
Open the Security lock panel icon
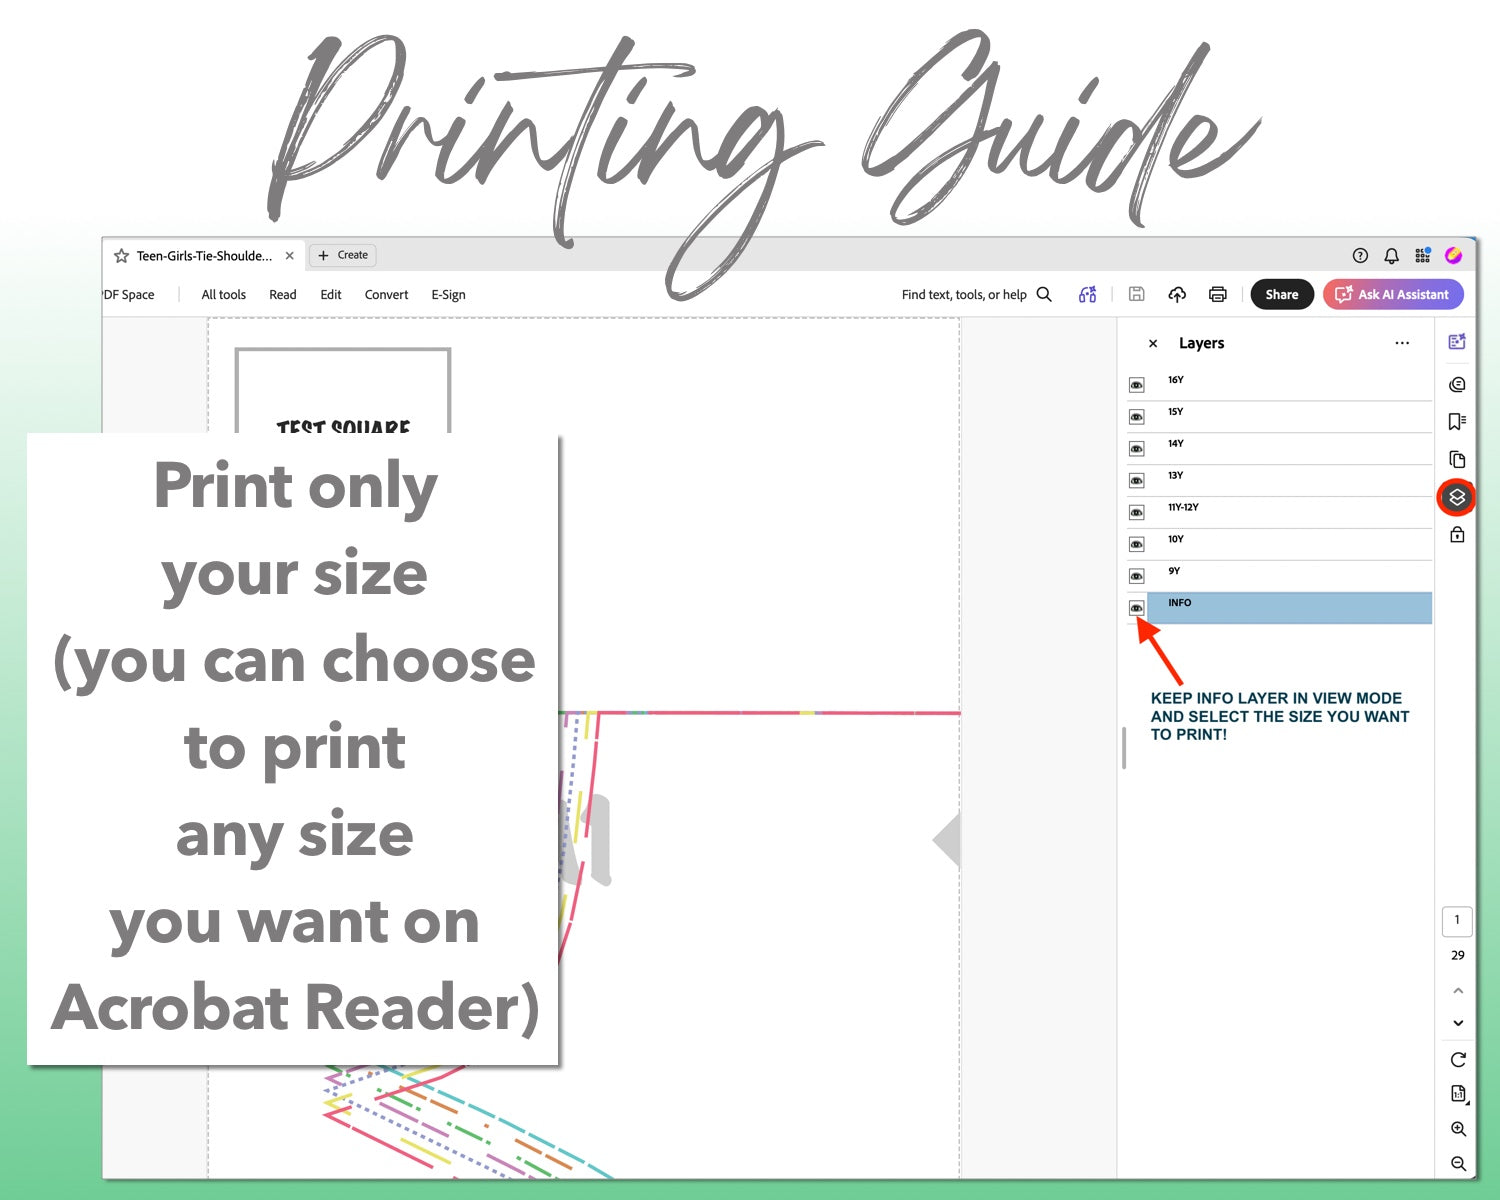coord(1457,535)
